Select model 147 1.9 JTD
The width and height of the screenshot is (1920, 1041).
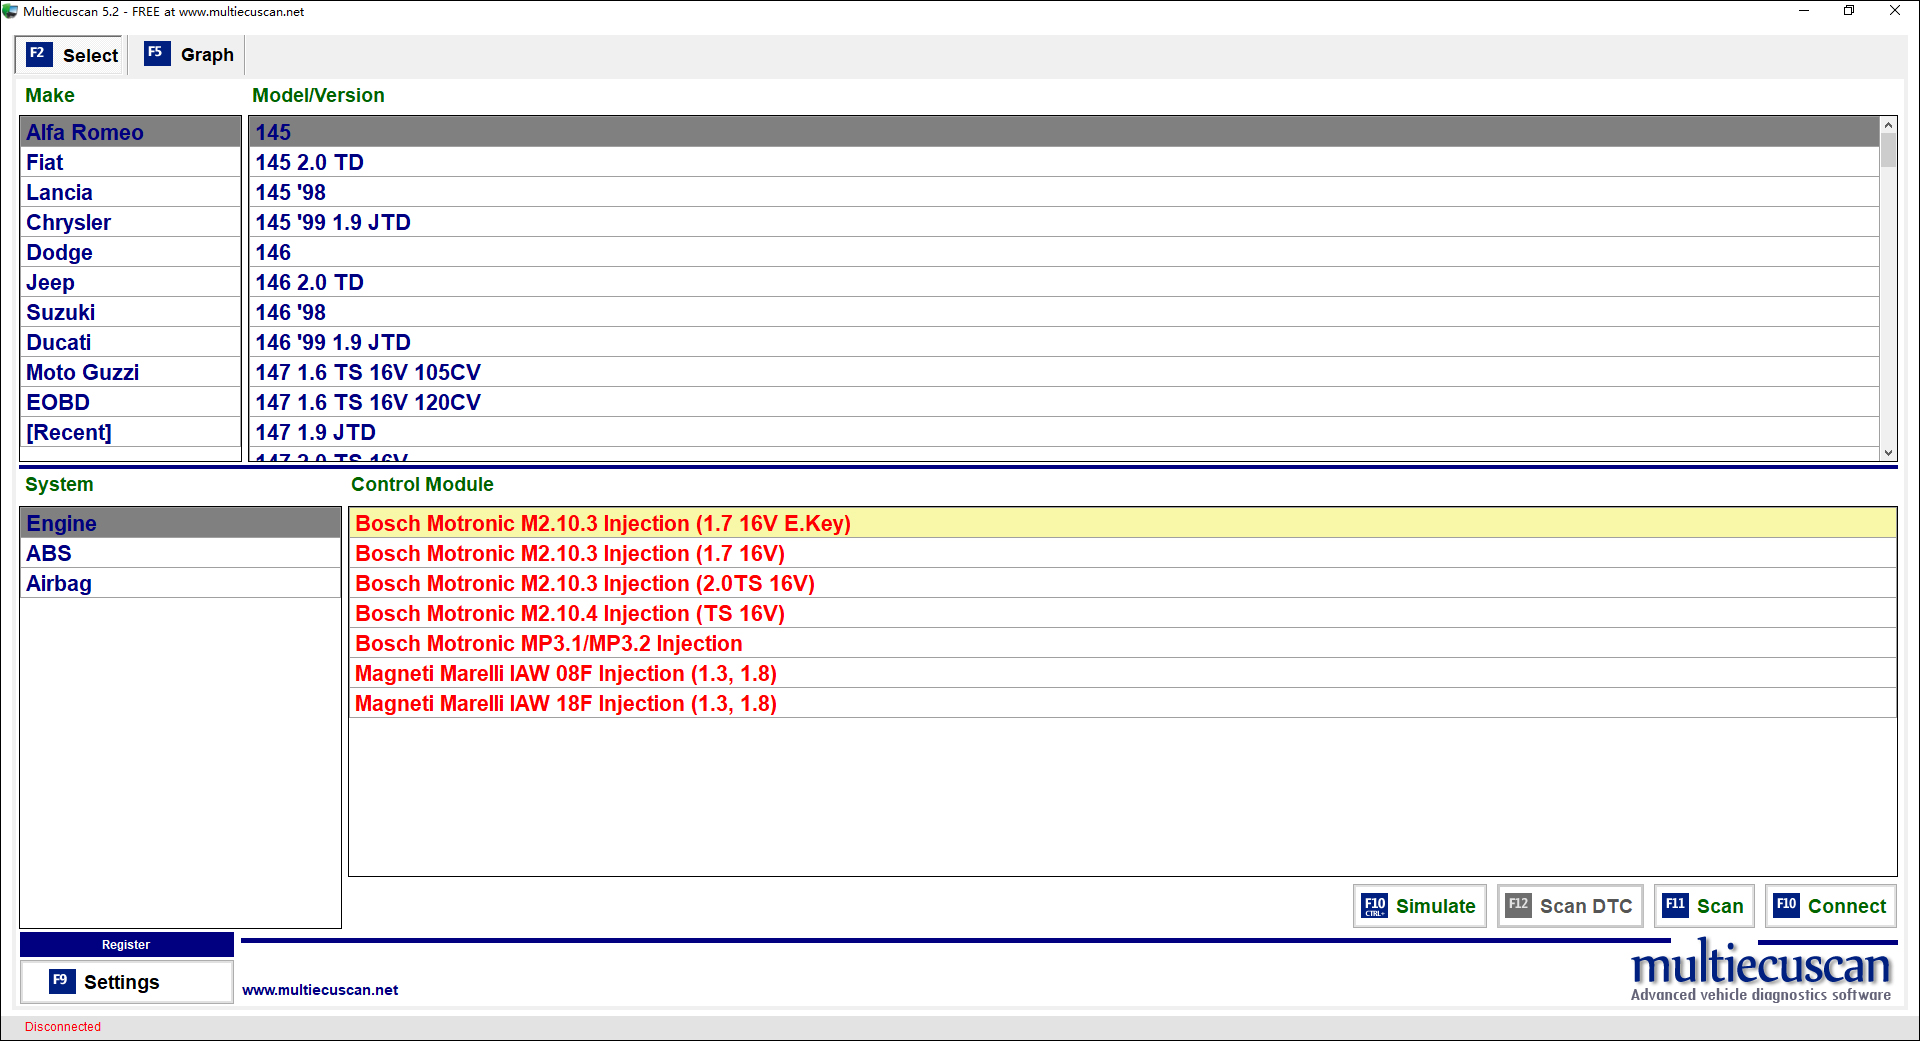click(x=1064, y=432)
